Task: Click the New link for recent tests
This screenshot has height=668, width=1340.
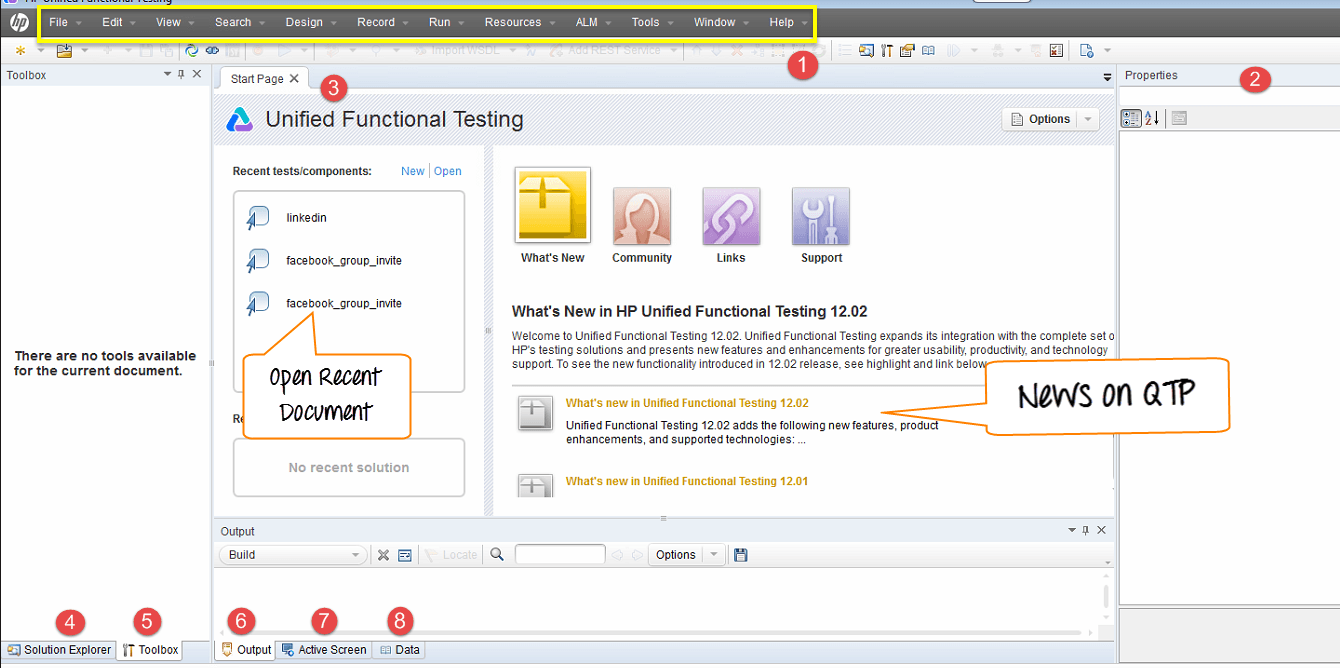Action: (x=412, y=171)
